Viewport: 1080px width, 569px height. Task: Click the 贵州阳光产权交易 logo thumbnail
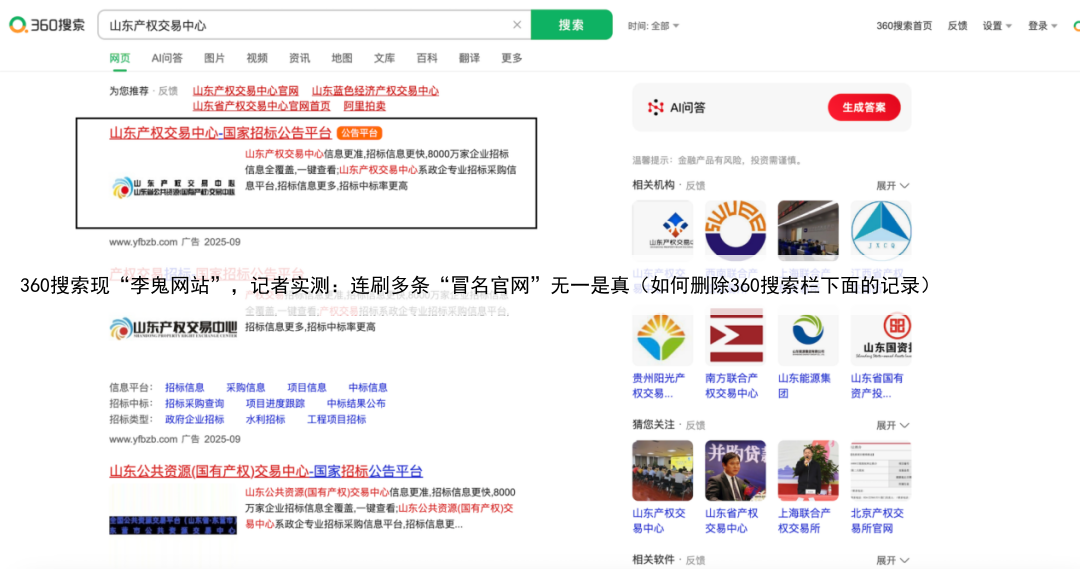(x=663, y=338)
